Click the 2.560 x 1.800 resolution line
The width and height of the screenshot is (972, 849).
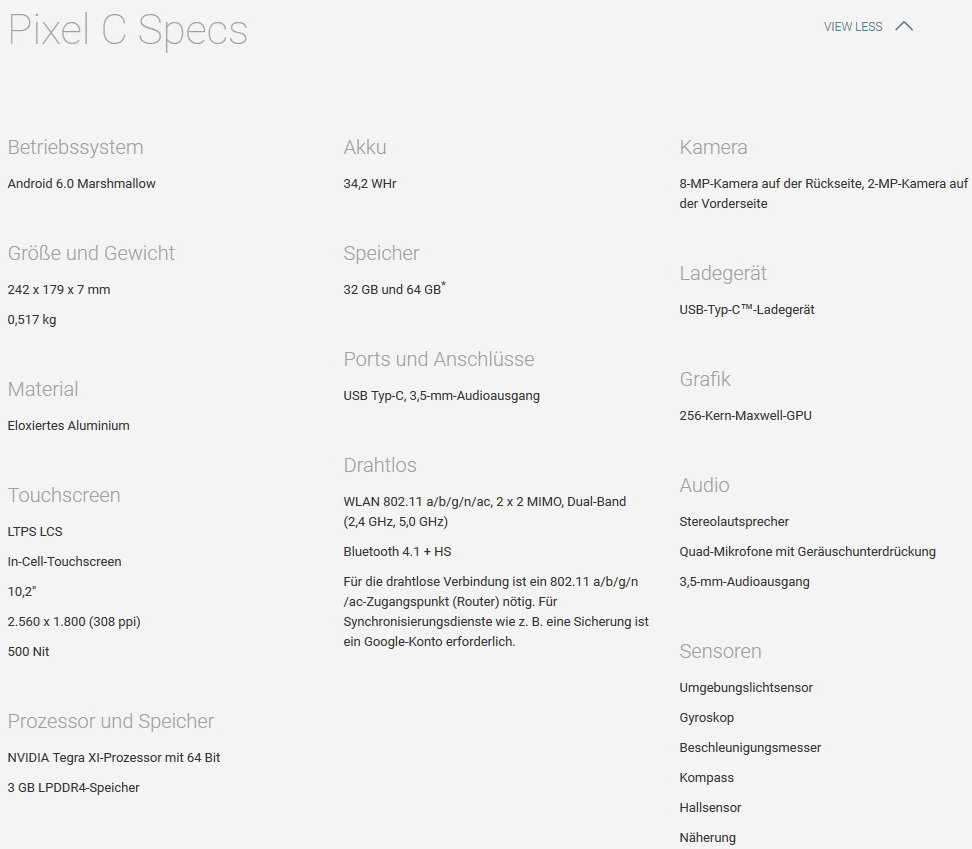(x=74, y=622)
